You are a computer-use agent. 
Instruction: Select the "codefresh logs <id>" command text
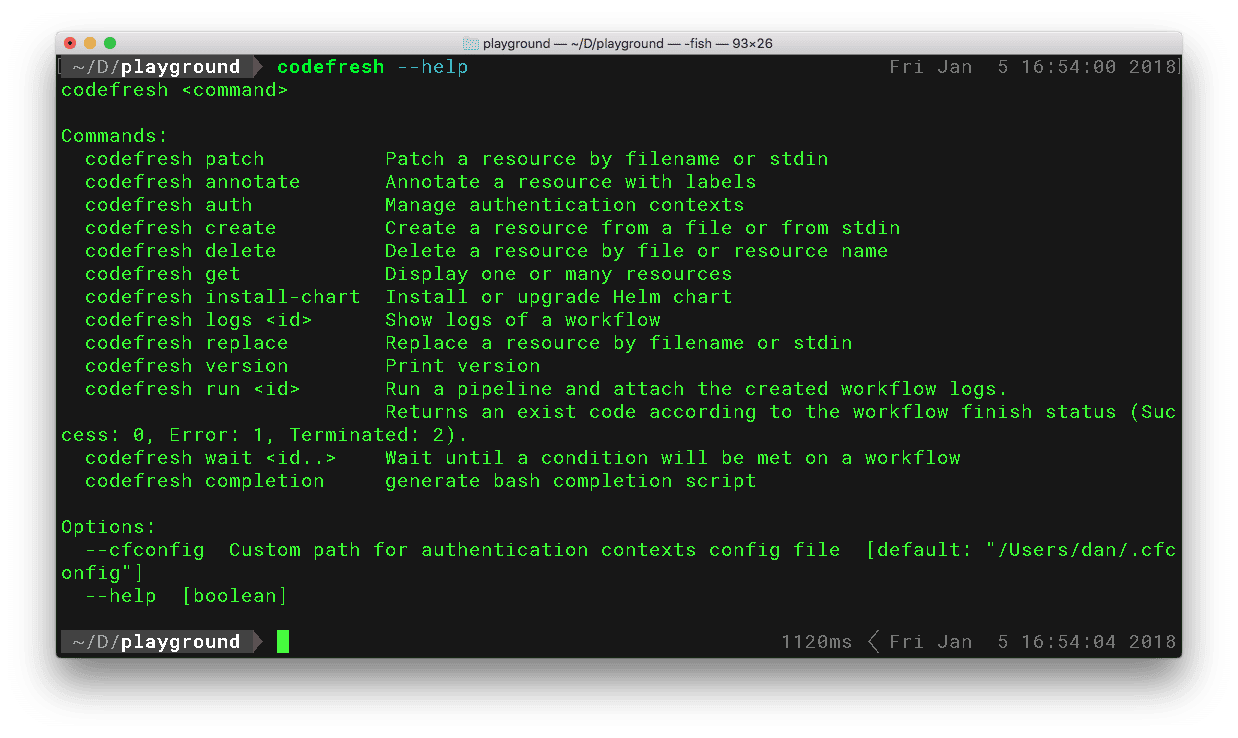[x=199, y=320]
